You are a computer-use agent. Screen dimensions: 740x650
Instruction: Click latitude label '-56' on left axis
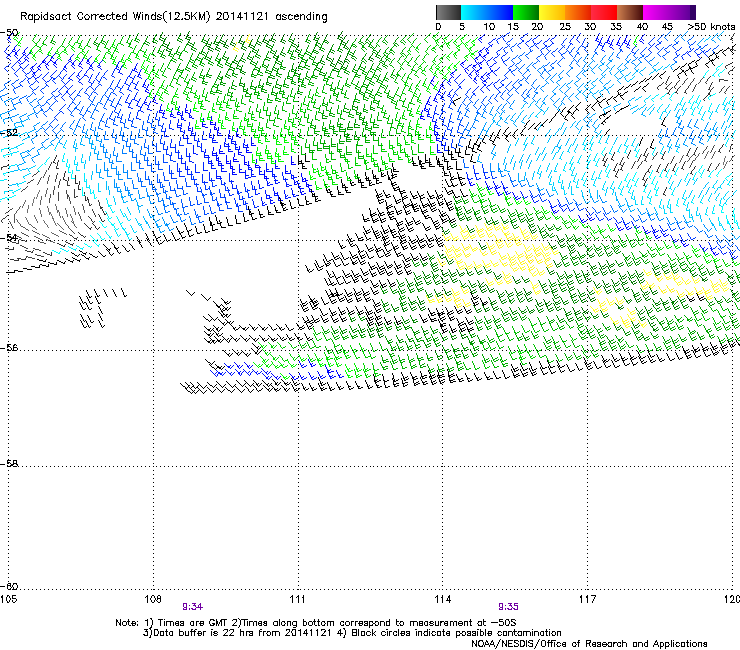9,347
